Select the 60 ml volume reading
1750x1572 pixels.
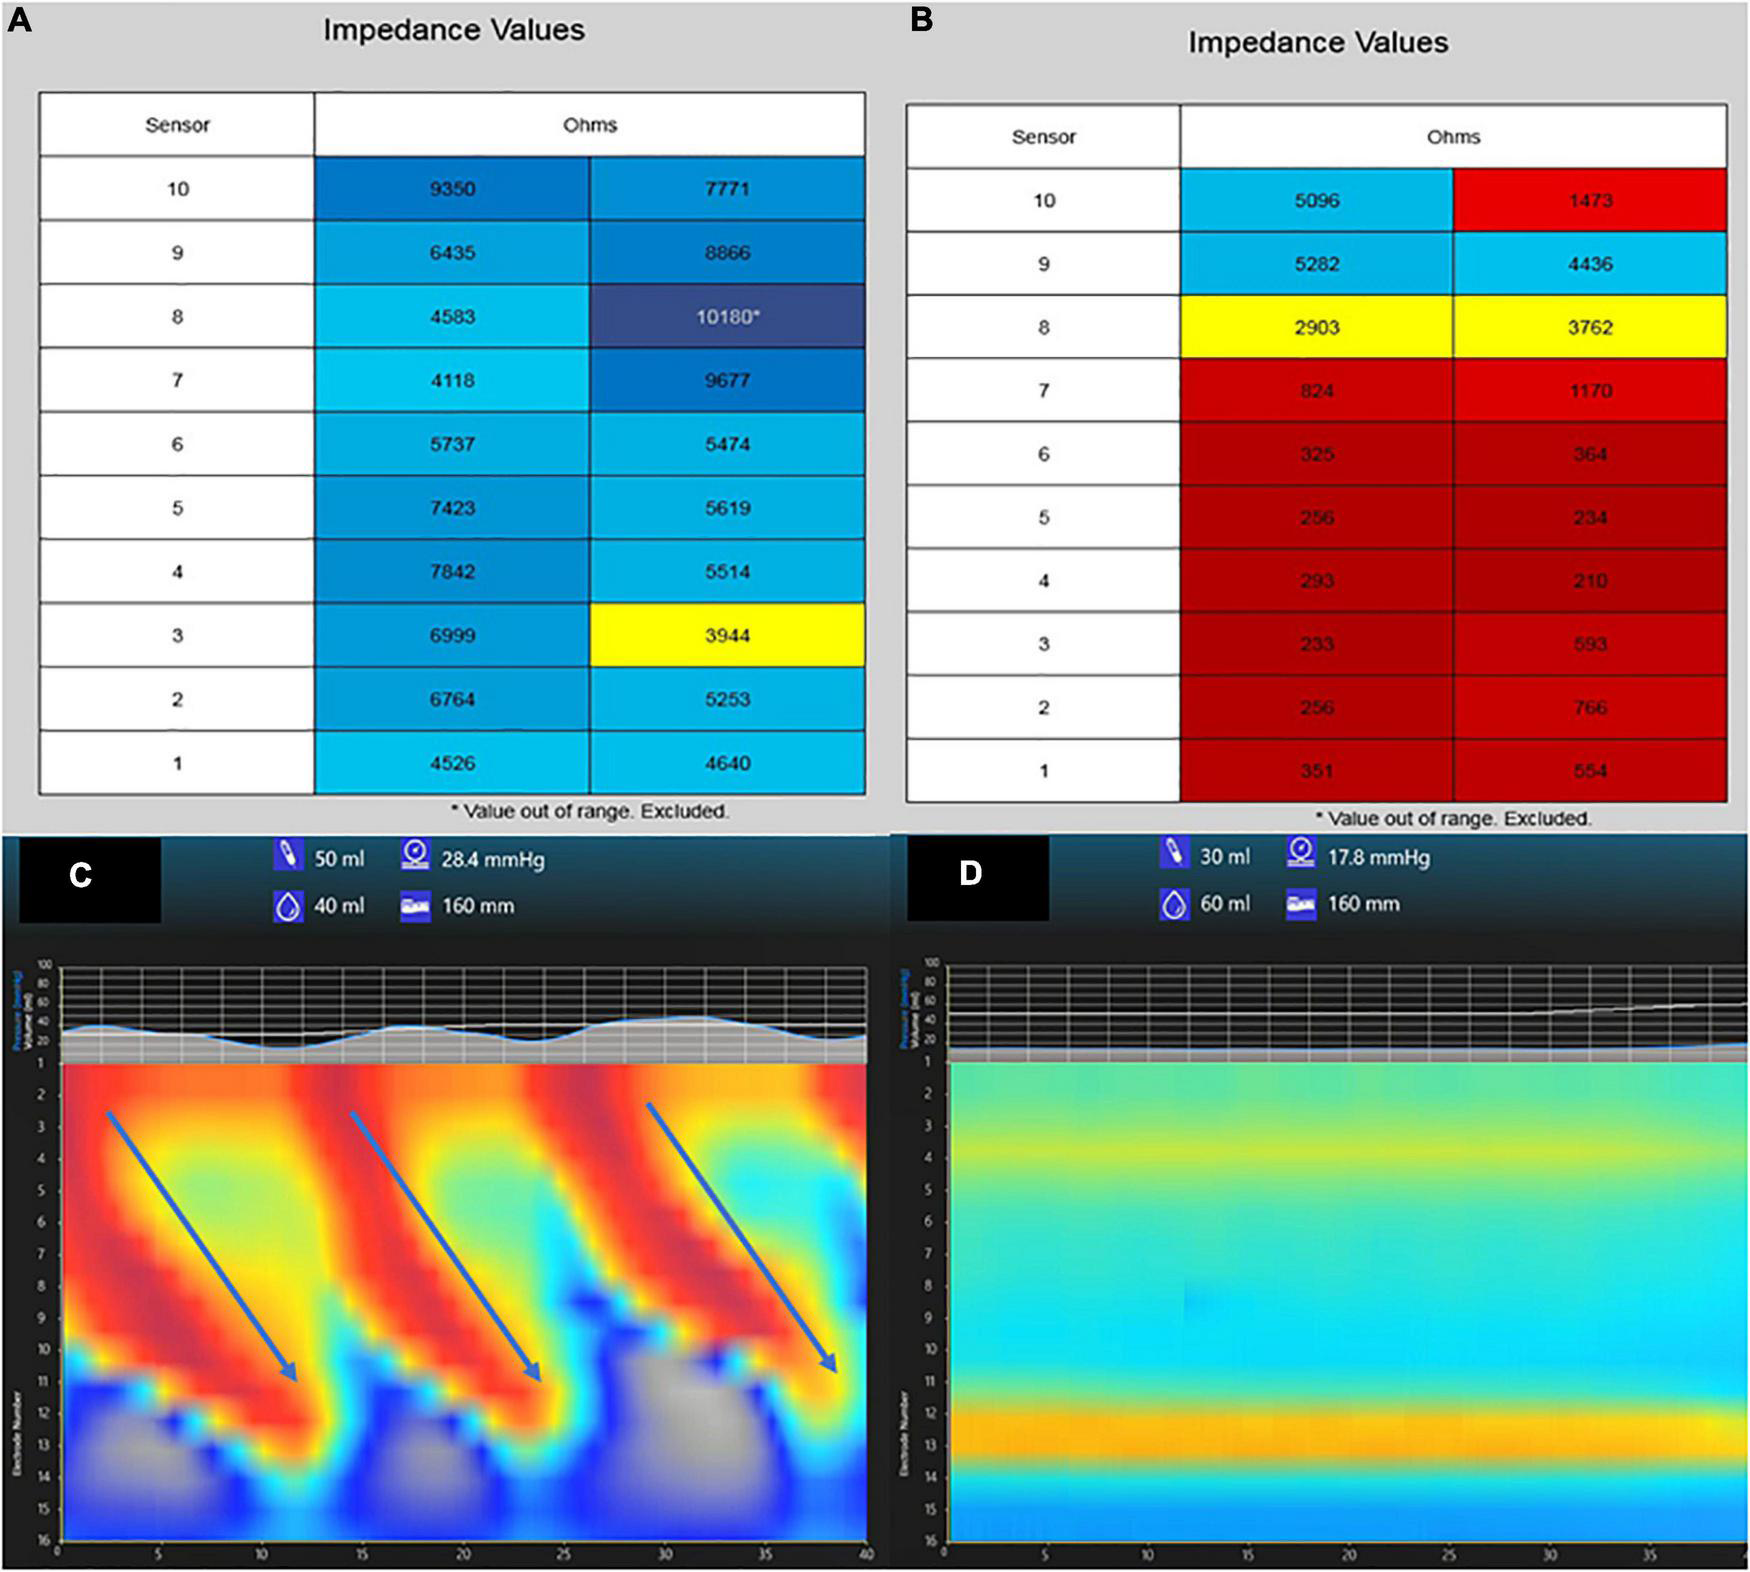click(x=1224, y=904)
